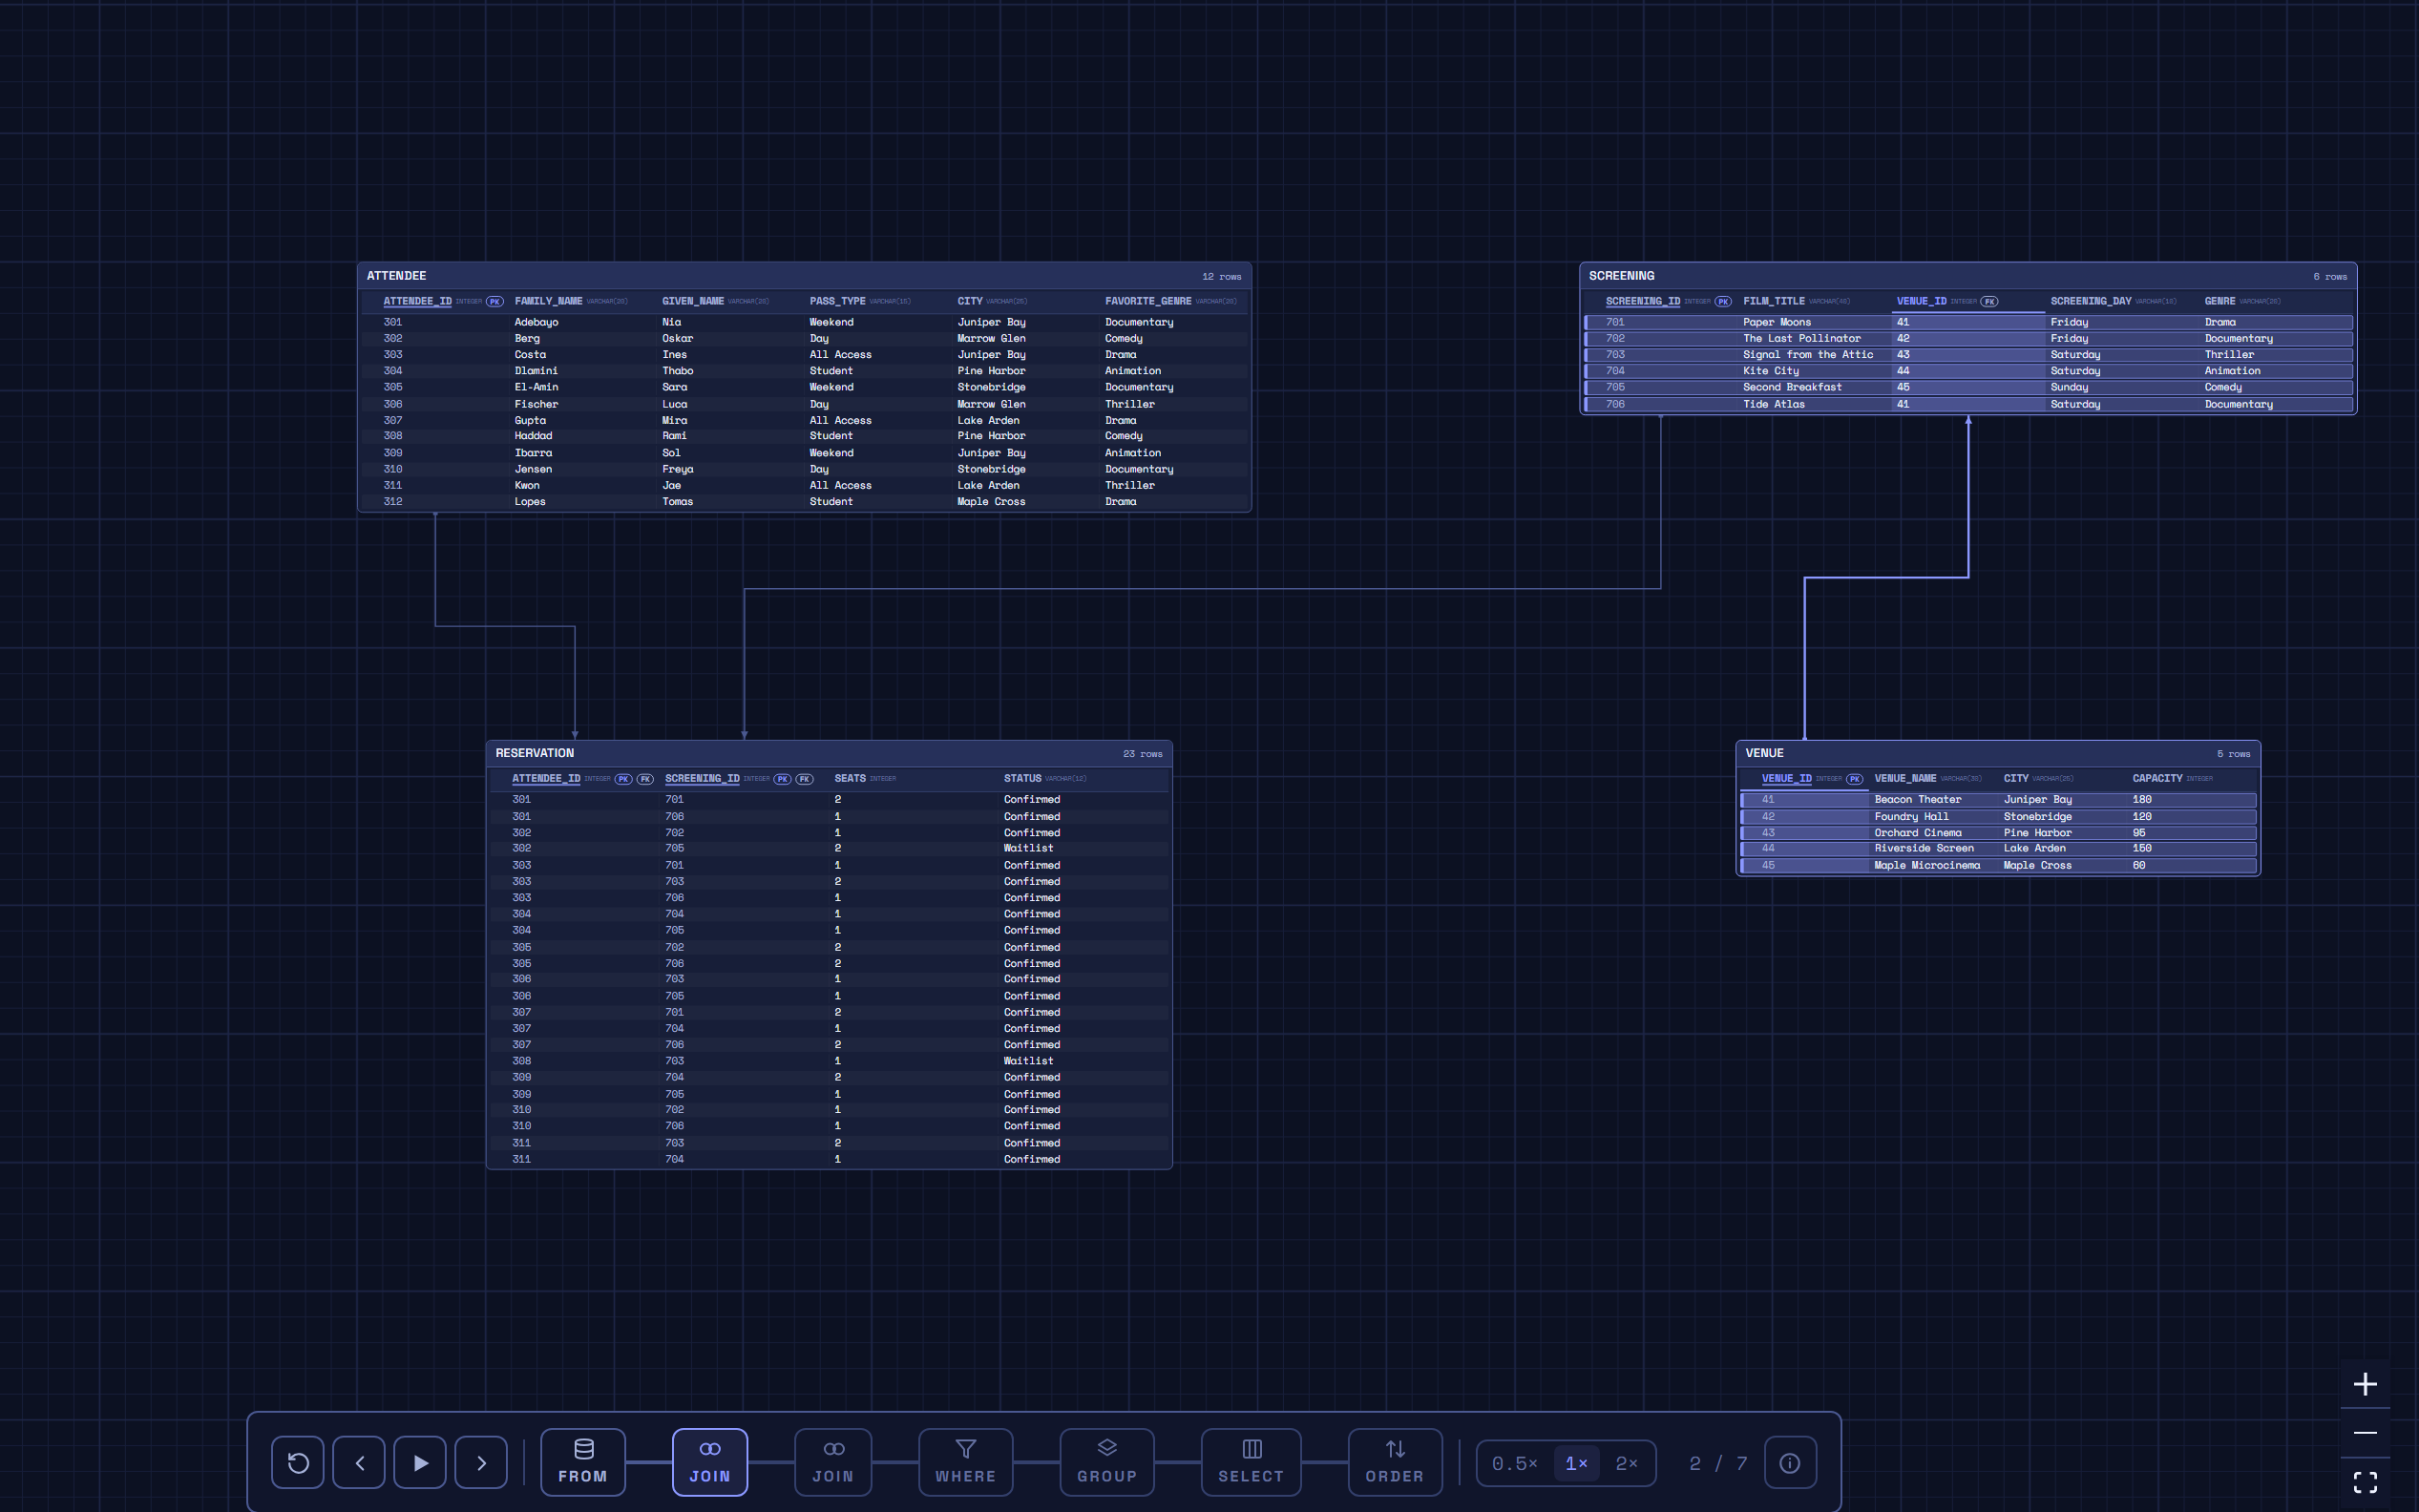Select the 'Beacon Theater' venue cell
Image resolution: width=2419 pixels, height=1512 pixels.
[1918, 800]
